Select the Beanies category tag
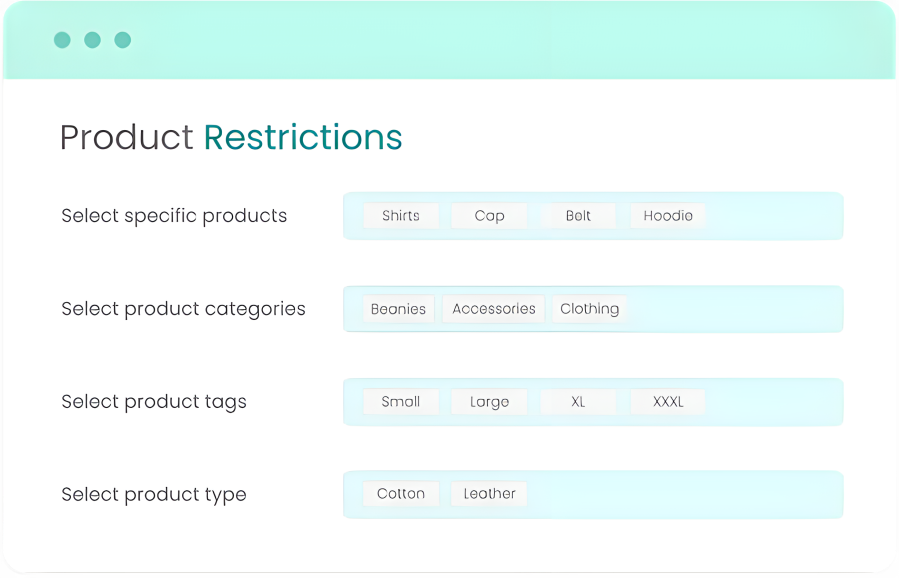 point(398,309)
